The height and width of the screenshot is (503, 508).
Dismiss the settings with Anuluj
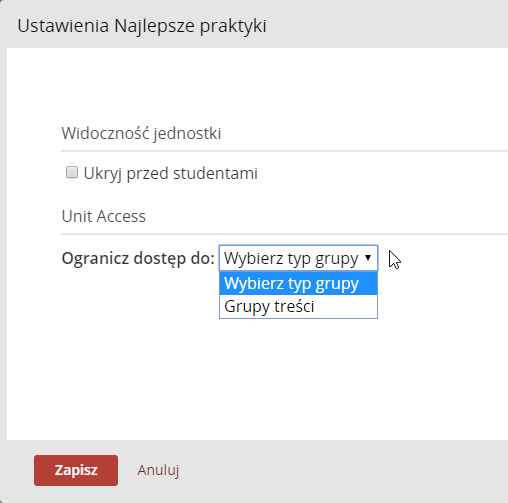[x=158, y=470]
